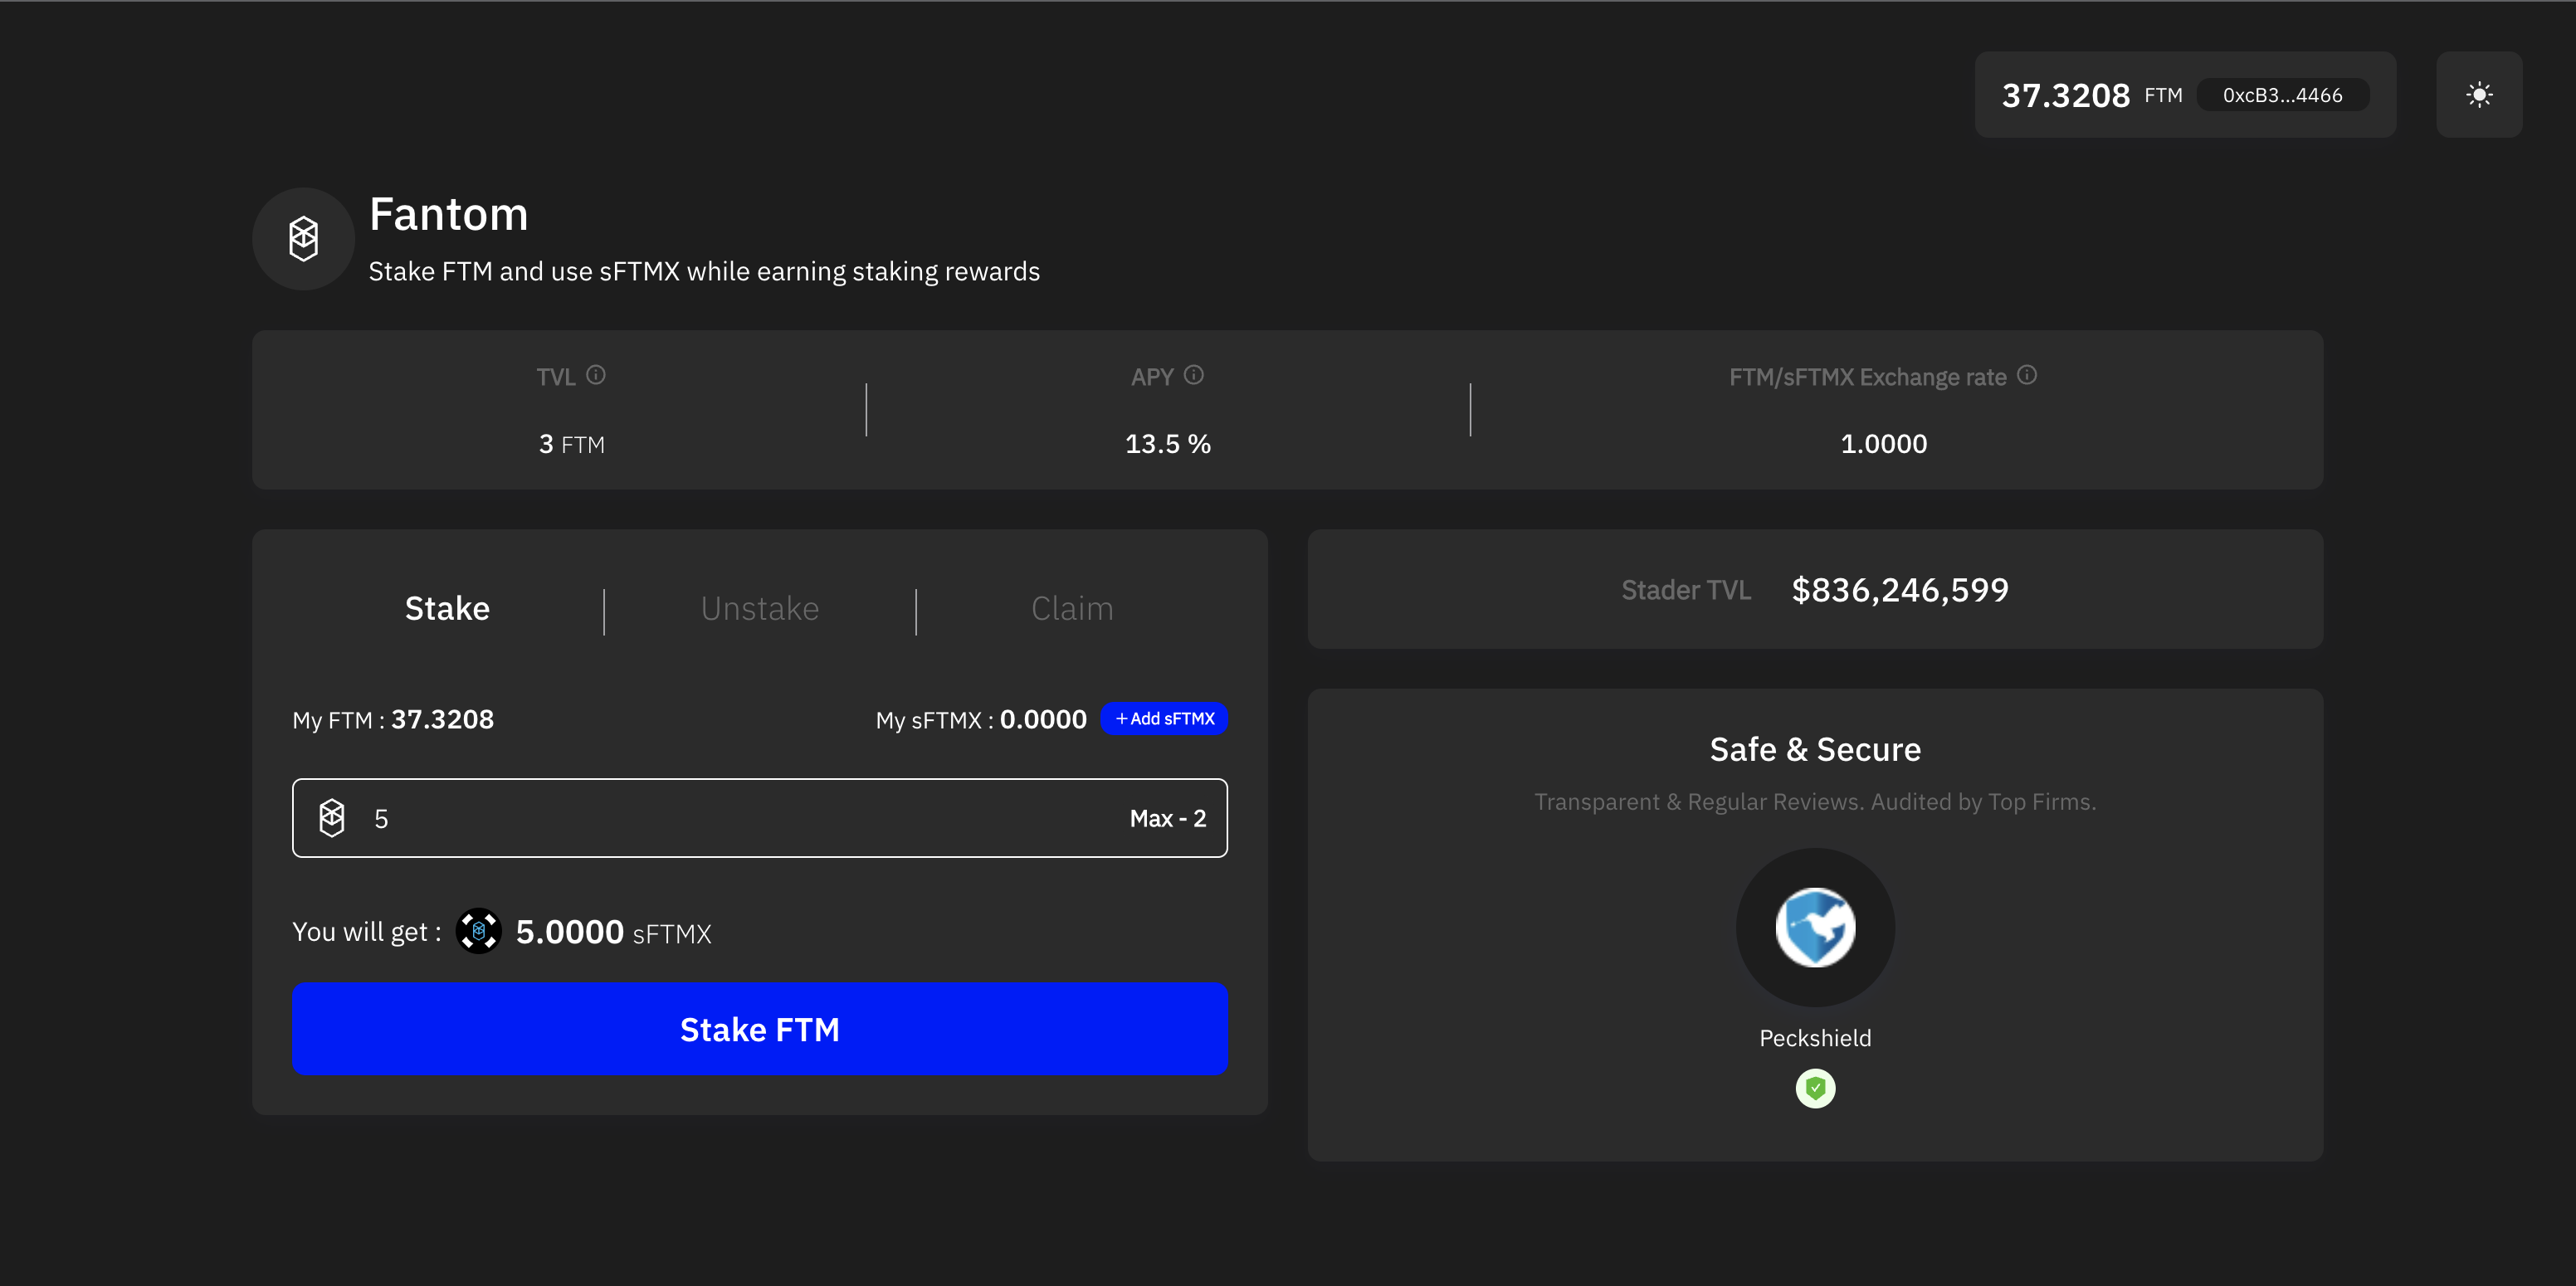Switch to the Unstake tab
Viewport: 2576px width, 1286px height.
[x=760, y=608]
